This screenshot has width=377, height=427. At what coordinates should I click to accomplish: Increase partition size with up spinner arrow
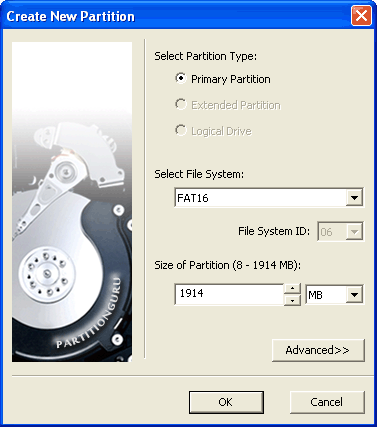(x=292, y=289)
